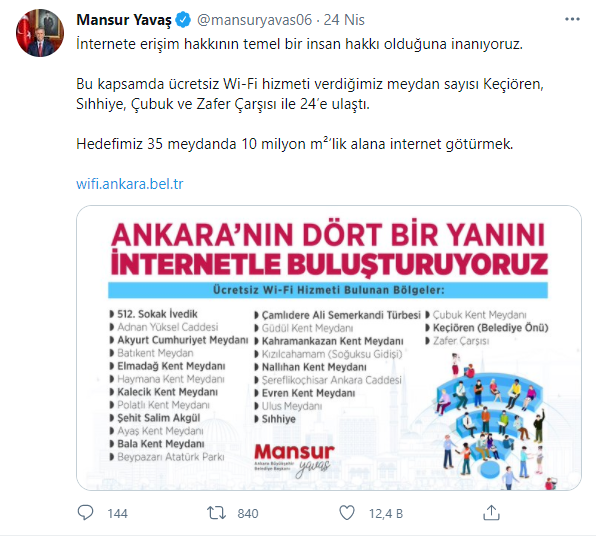Click the 840 retweets count

pyautogui.click(x=248, y=514)
